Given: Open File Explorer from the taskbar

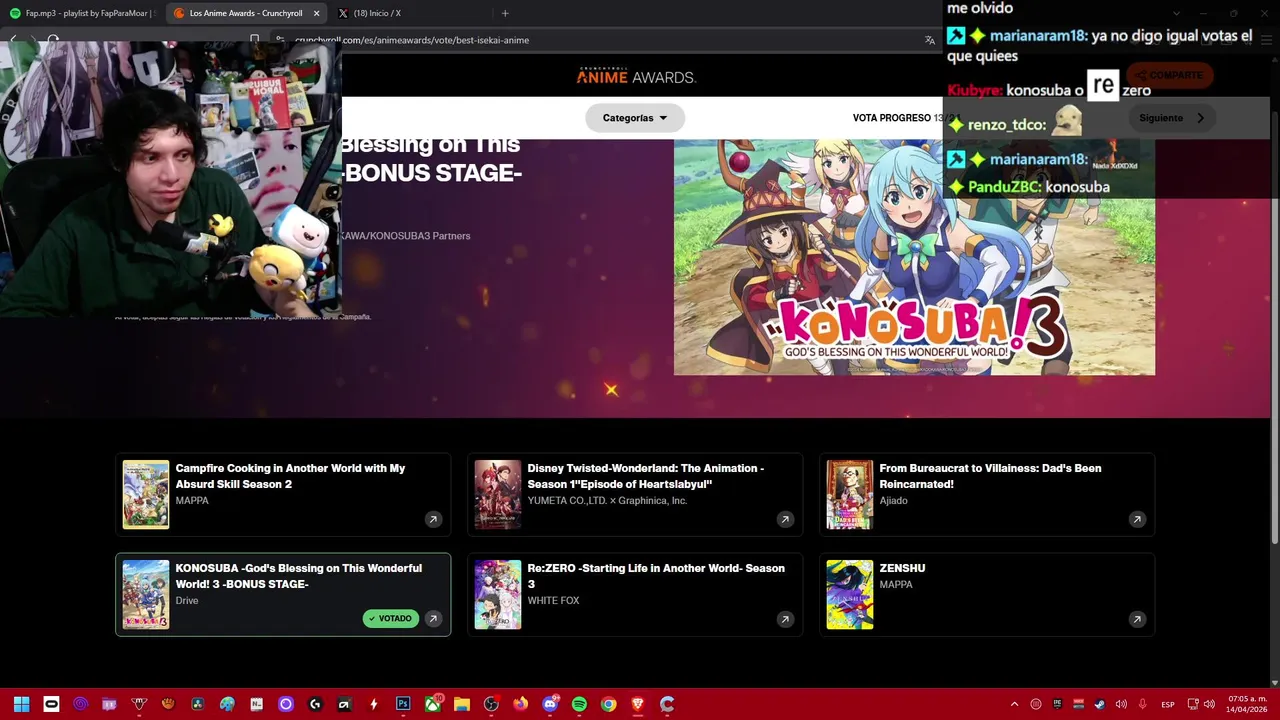Looking at the screenshot, I should pos(461,704).
